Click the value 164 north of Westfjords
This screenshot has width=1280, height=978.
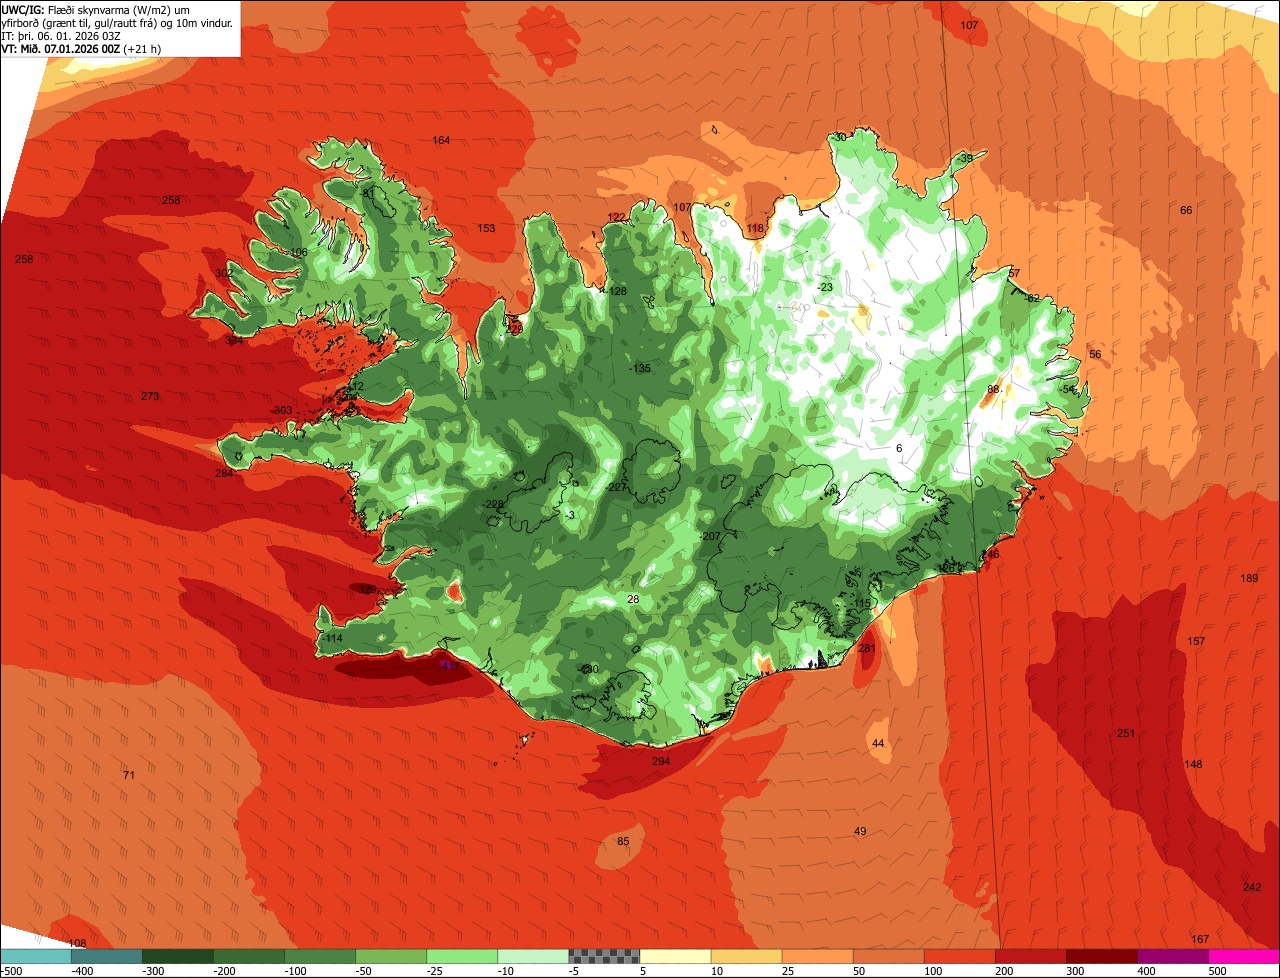point(441,140)
